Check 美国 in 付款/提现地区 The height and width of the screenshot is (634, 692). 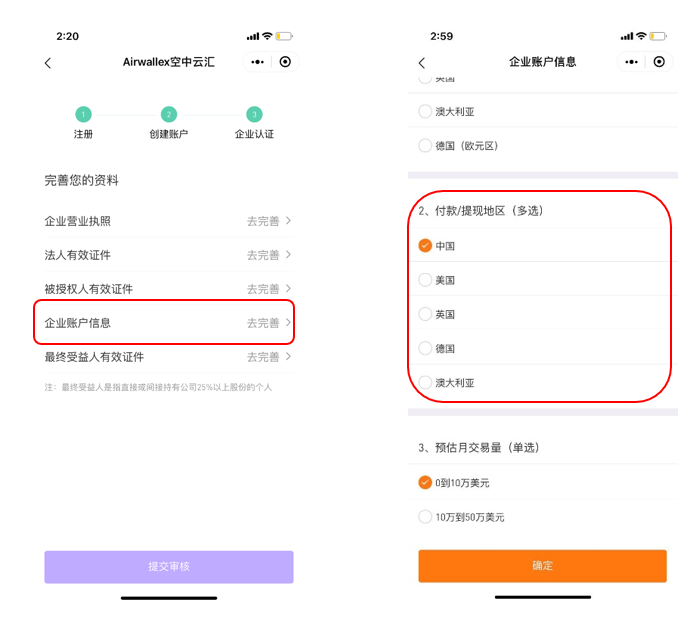[425, 280]
